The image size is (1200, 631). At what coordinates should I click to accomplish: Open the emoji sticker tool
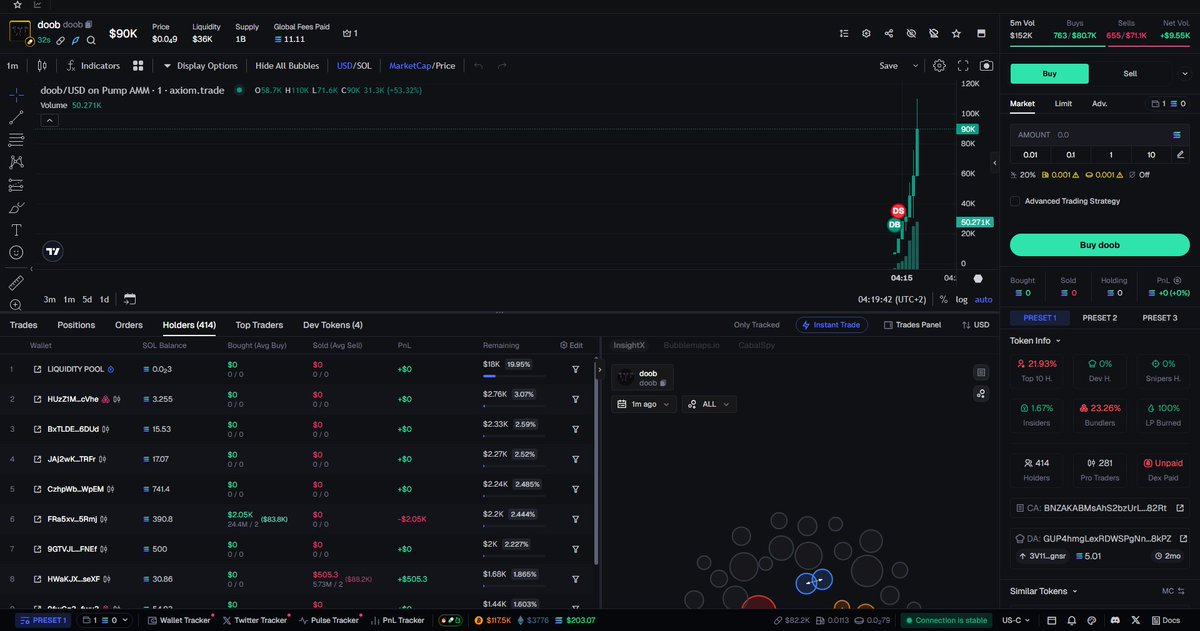tap(16, 253)
